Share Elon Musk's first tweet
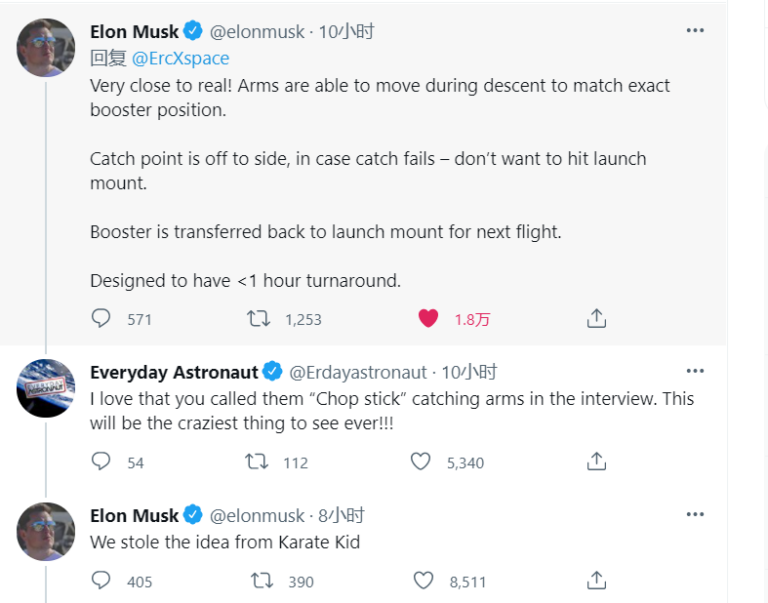Viewport: 768px width, 603px height. click(x=596, y=318)
